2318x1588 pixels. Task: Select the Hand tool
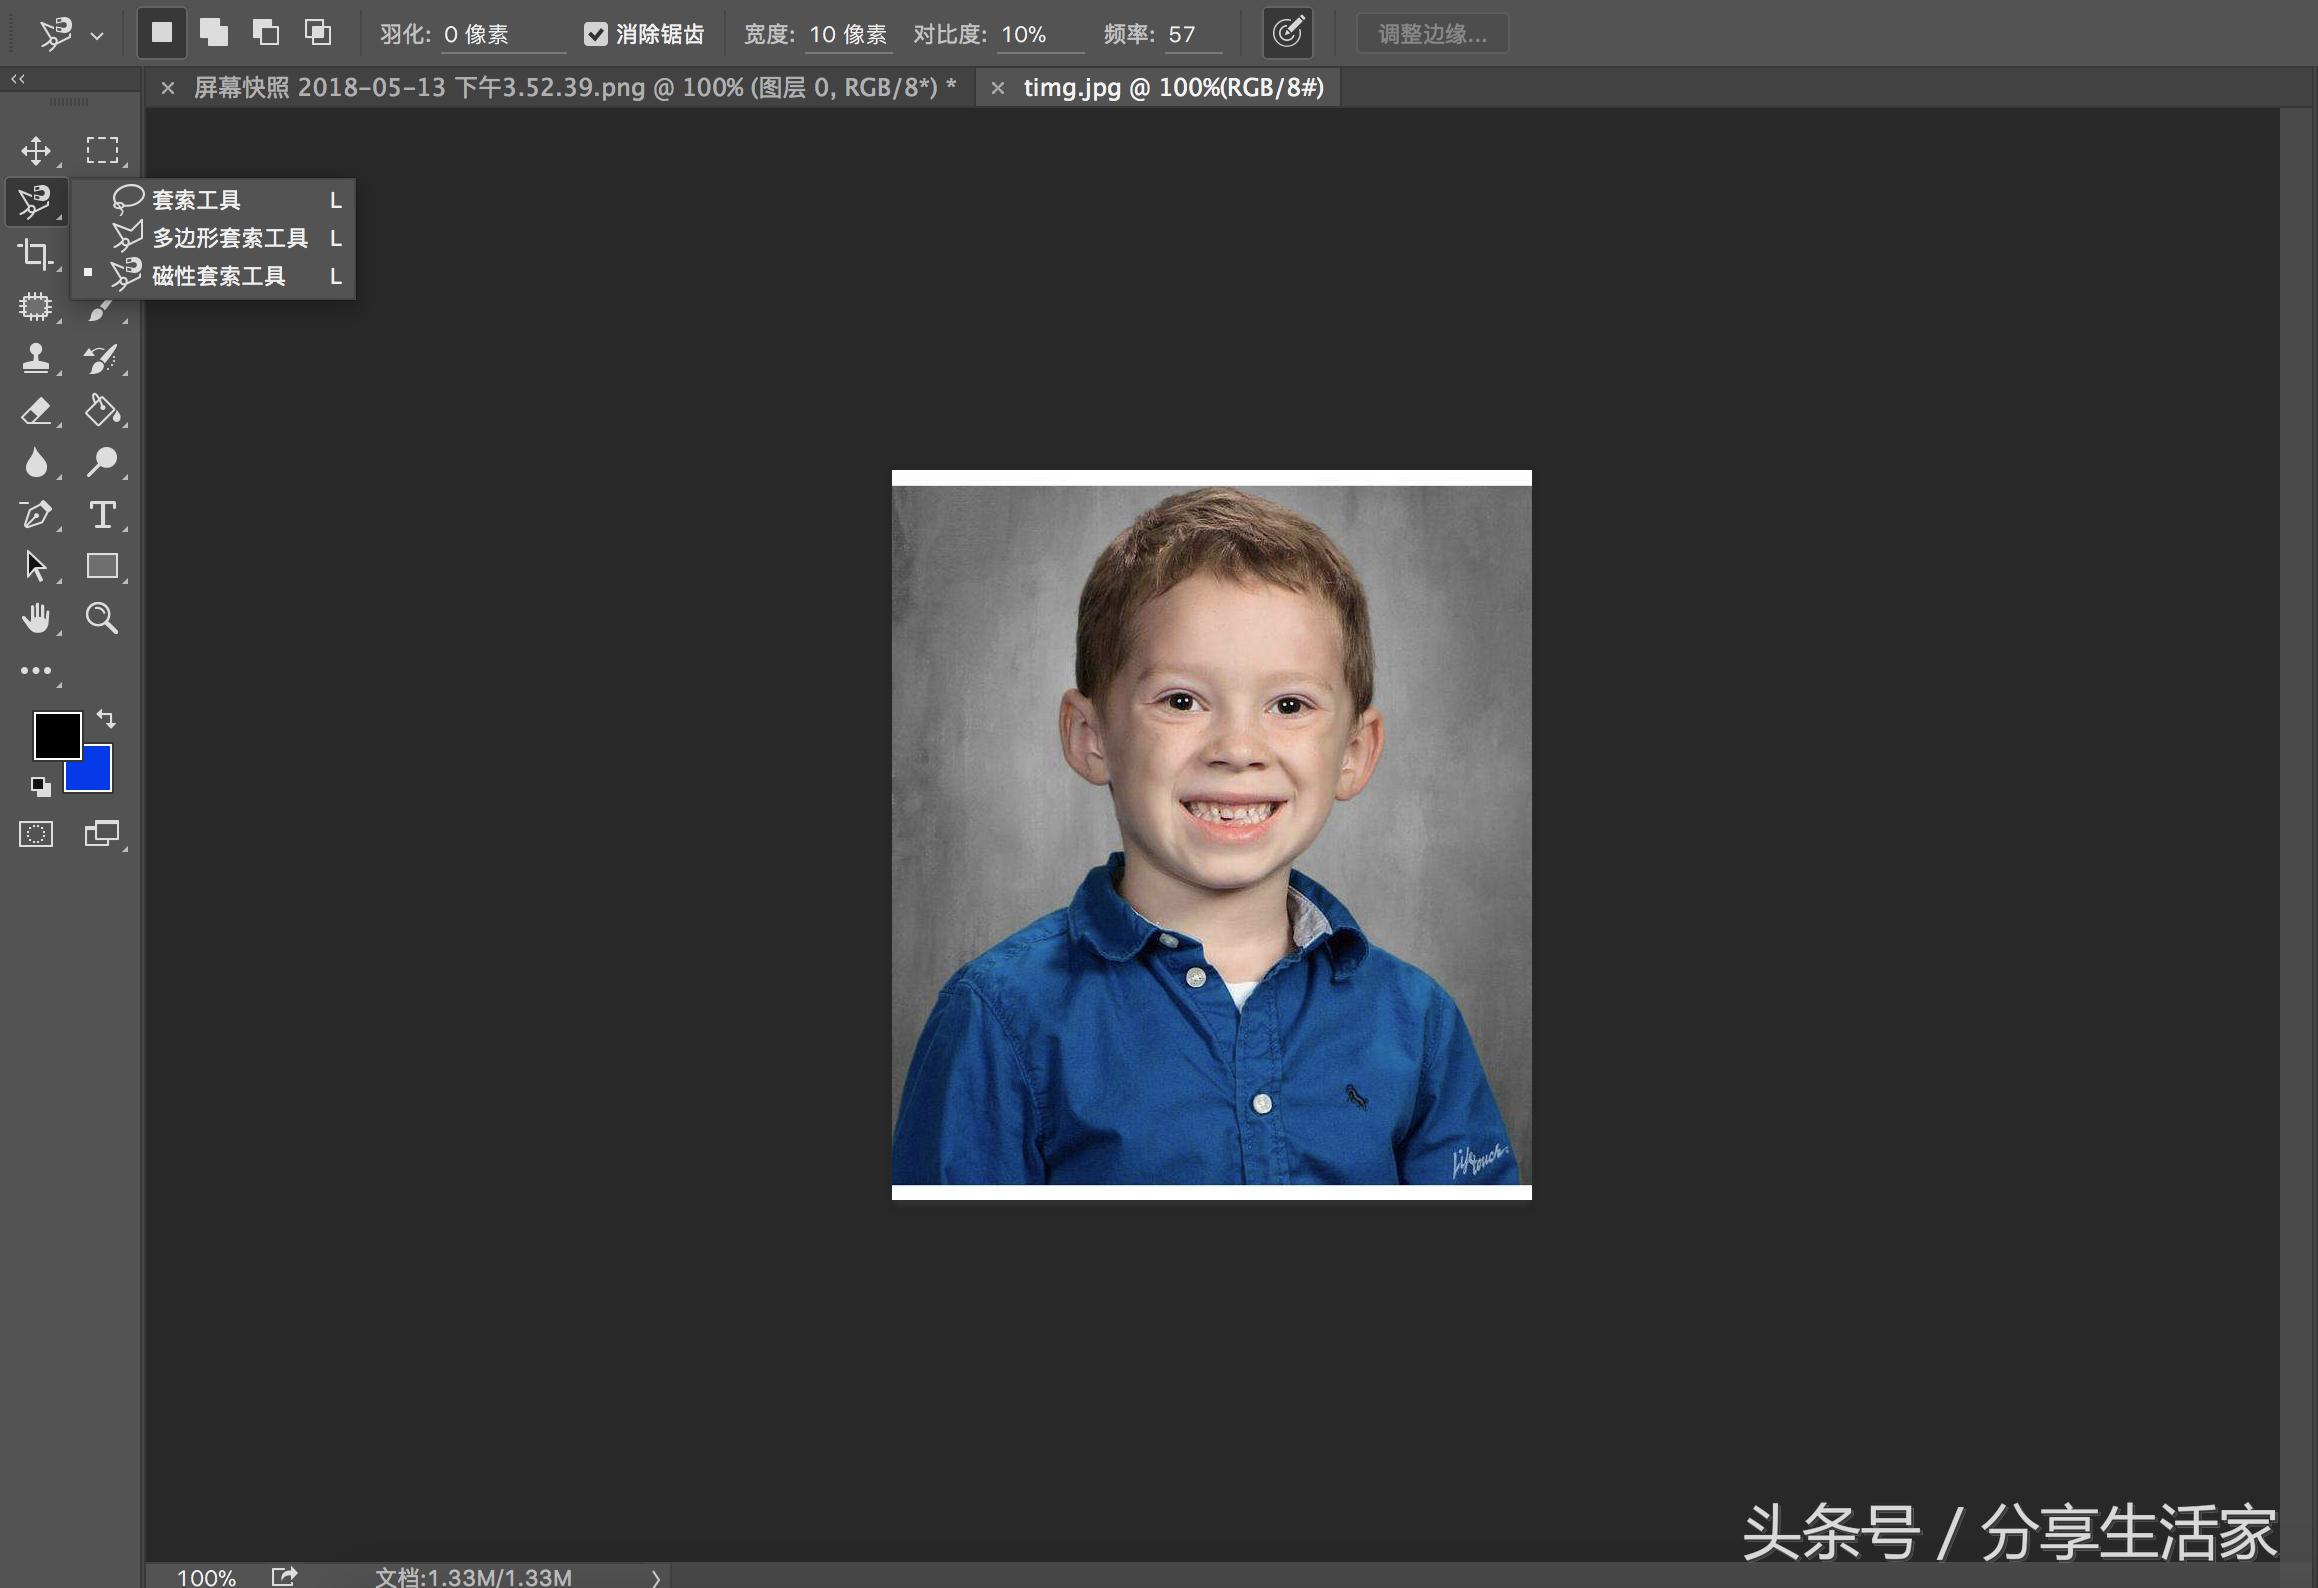click(x=37, y=619)
